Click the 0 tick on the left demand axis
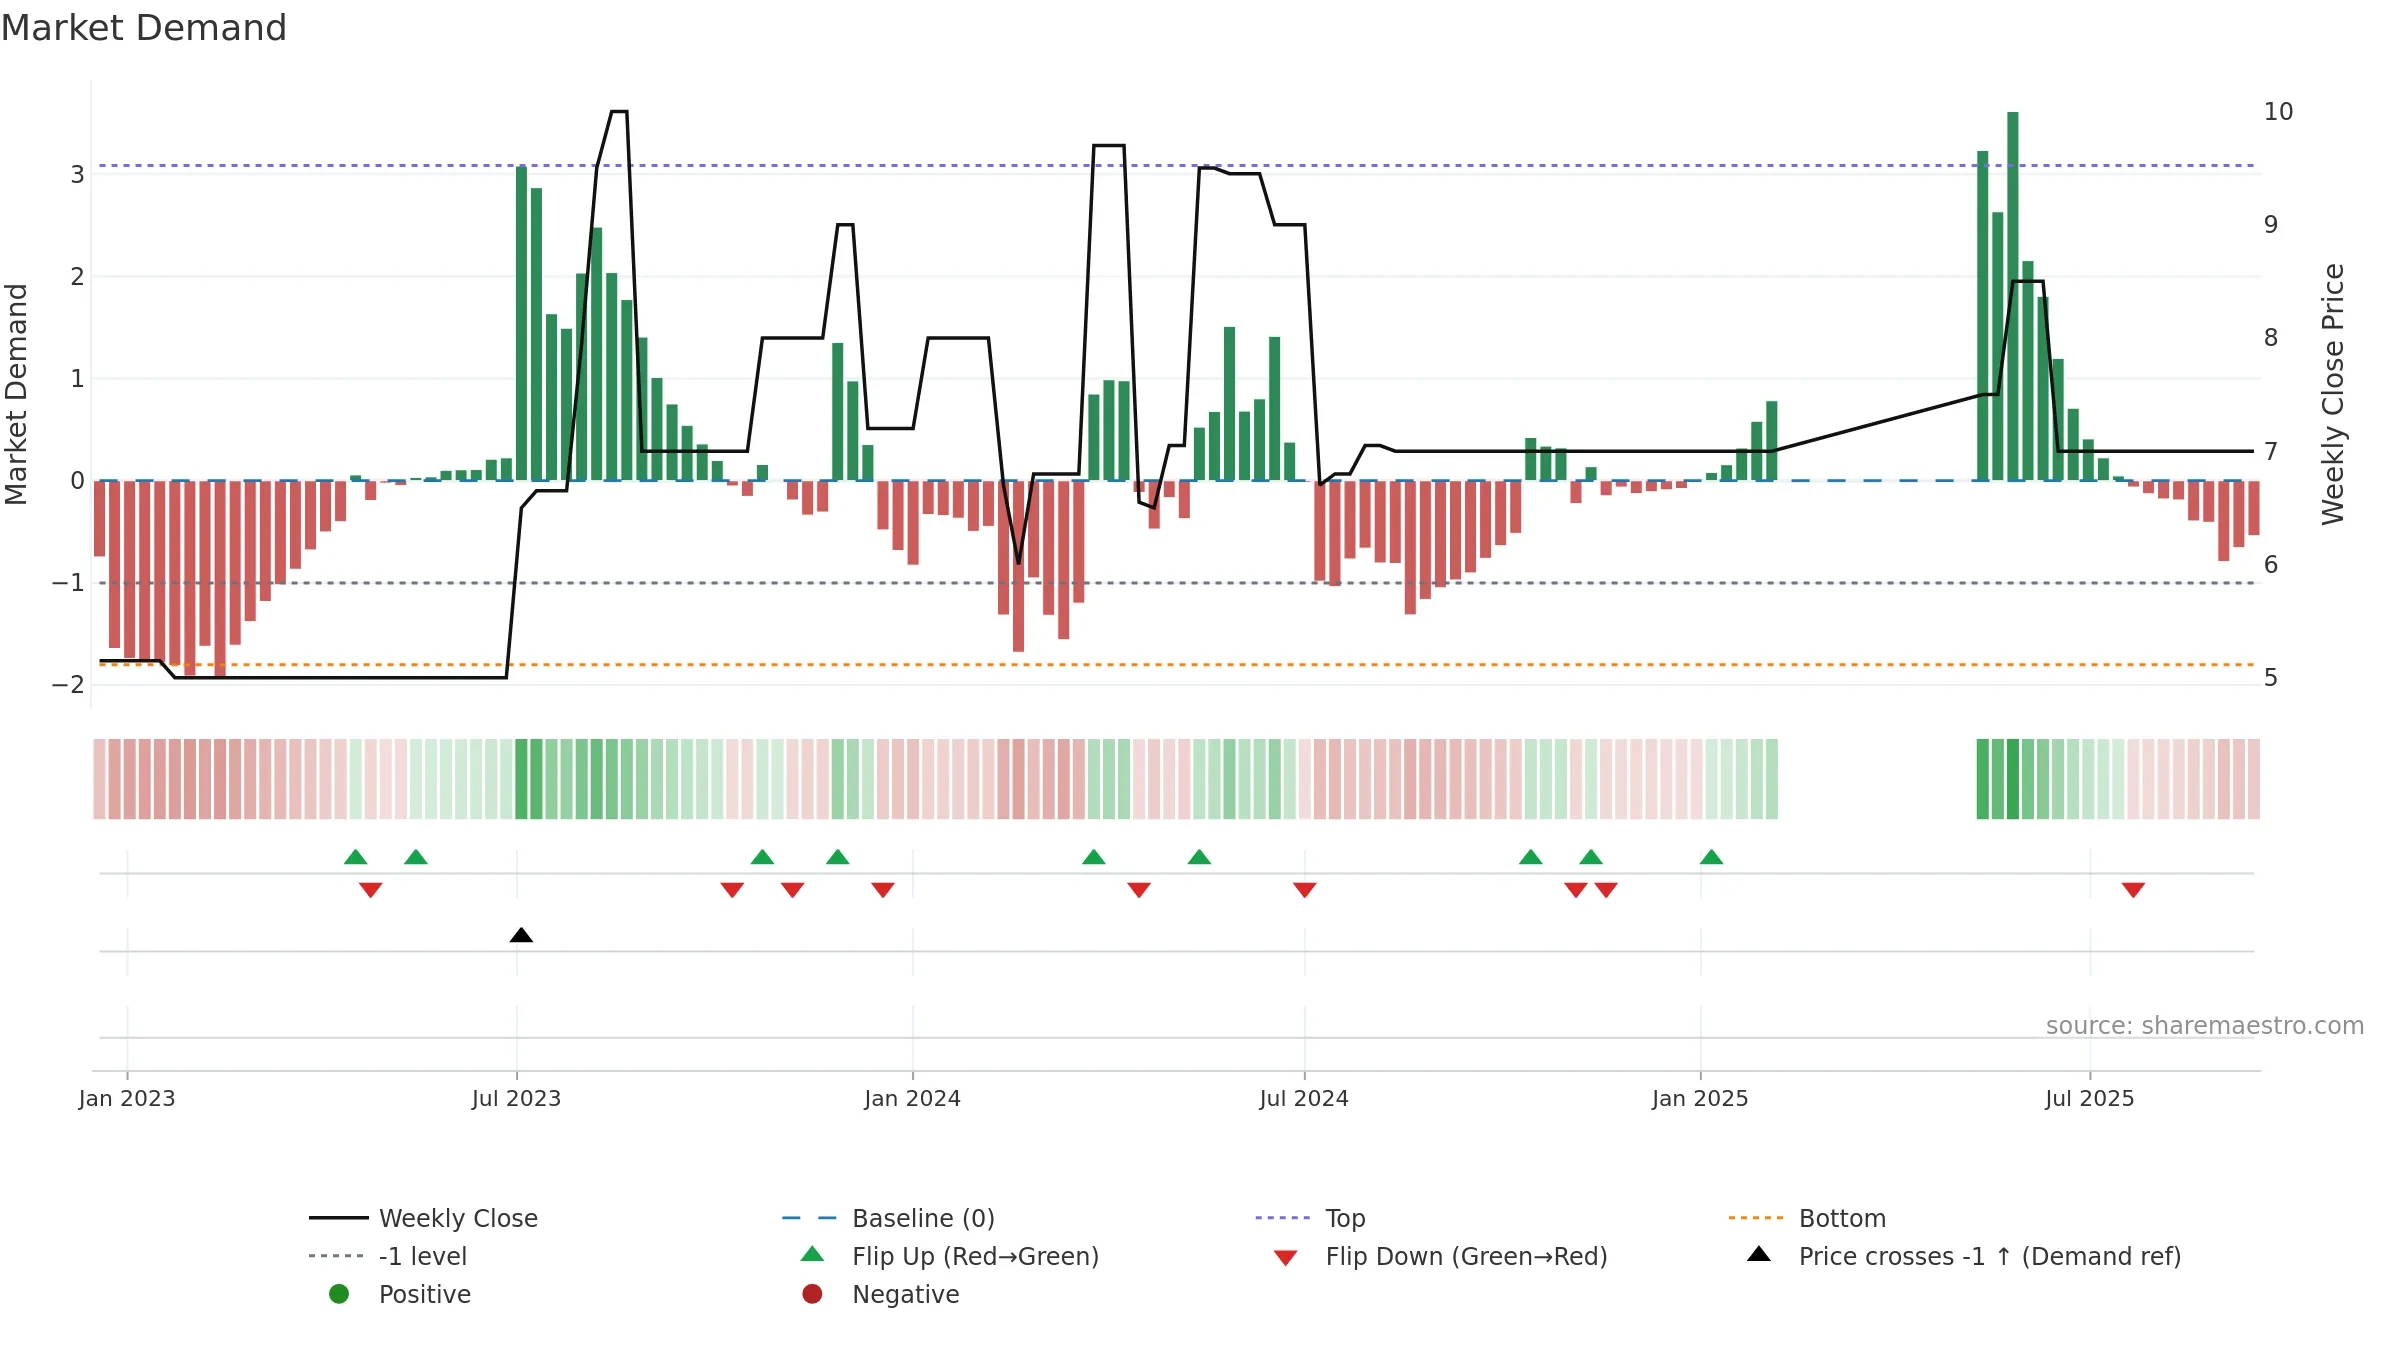Viewport: 2400px width, 1350px height. pyautogui.click(x=77, y=481)
